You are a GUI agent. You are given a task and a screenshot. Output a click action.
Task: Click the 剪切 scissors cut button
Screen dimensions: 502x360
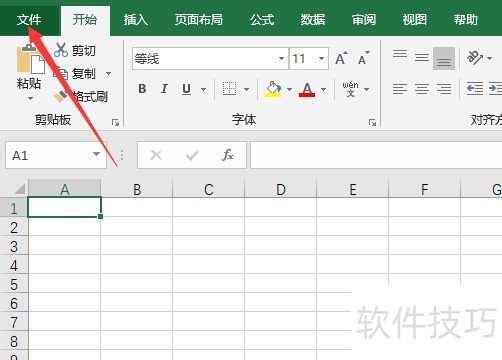[75, 50]
